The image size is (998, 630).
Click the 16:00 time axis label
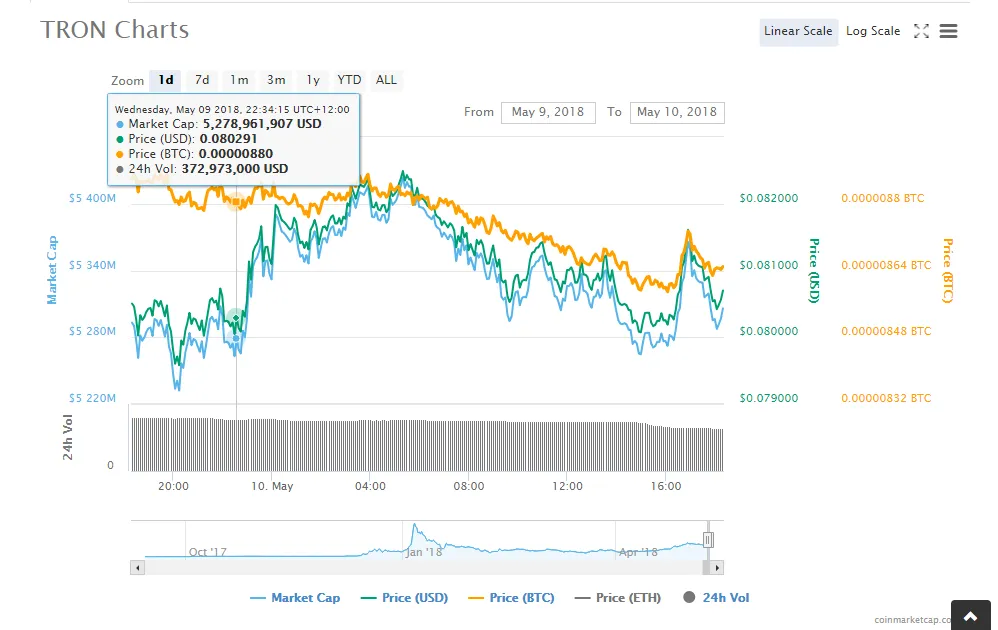(666, 486)
